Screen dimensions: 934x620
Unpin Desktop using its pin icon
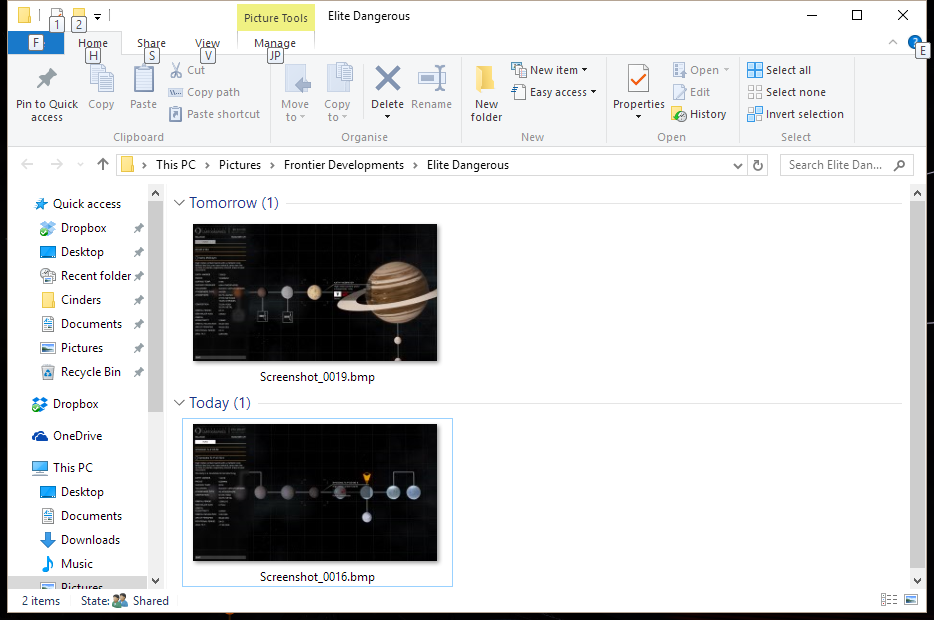coord(138,252)
